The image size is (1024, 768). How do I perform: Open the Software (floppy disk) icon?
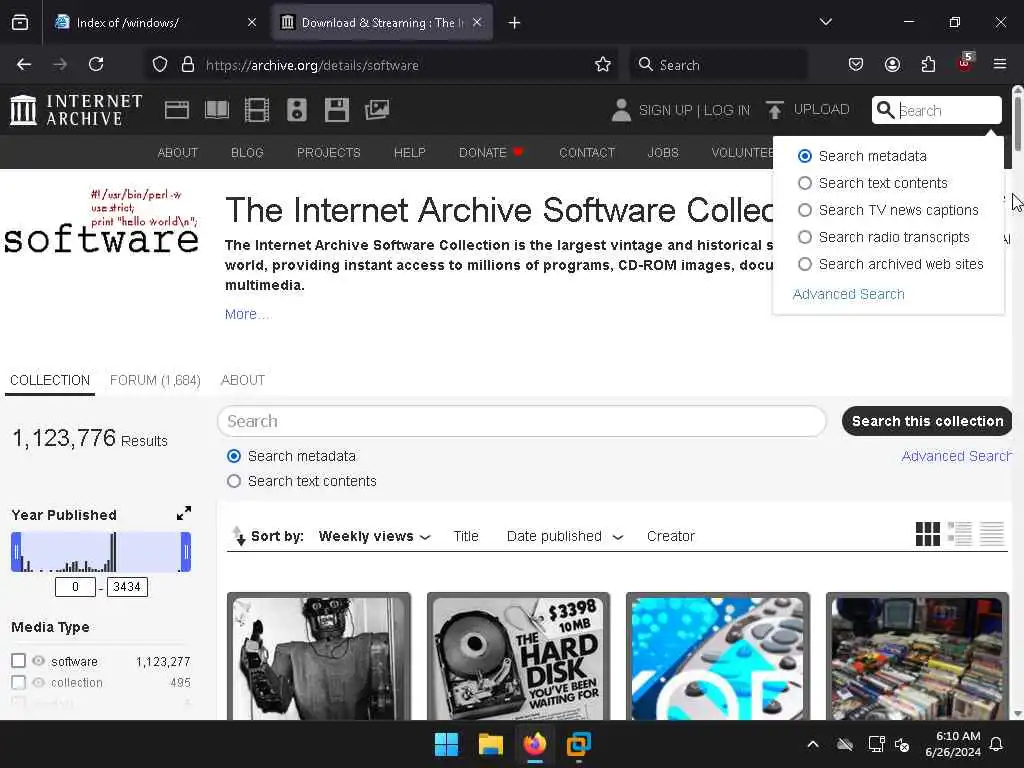pyautogui.click(x=337, y=110)
